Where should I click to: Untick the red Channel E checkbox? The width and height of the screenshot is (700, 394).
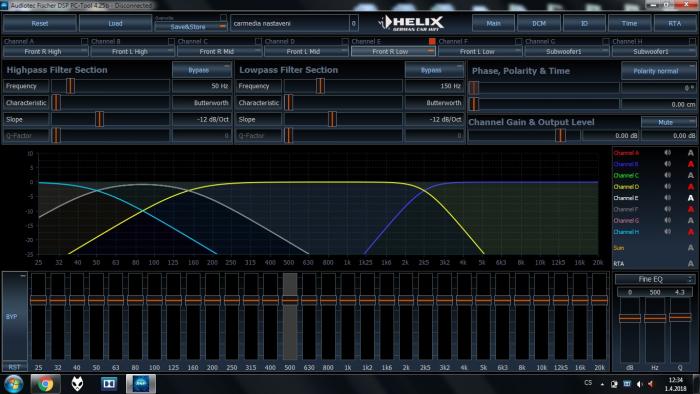[432, 41]
